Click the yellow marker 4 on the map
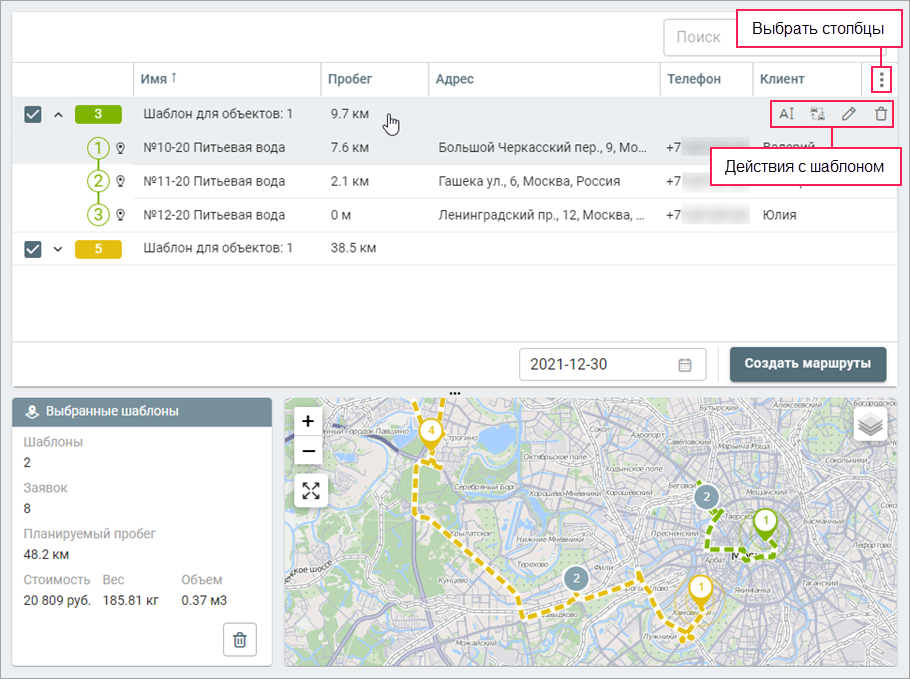910x679 pixels. (430, 432)
